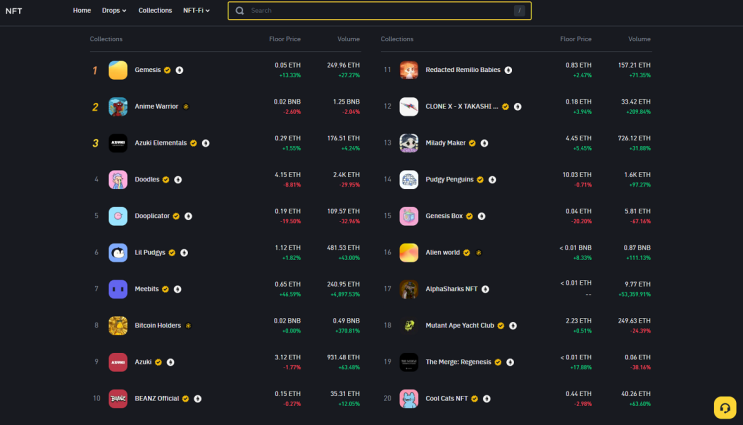This screenshot has height=425, width=743.
Task: Open the Doodles collection avatar
Action: pos(118,180)
